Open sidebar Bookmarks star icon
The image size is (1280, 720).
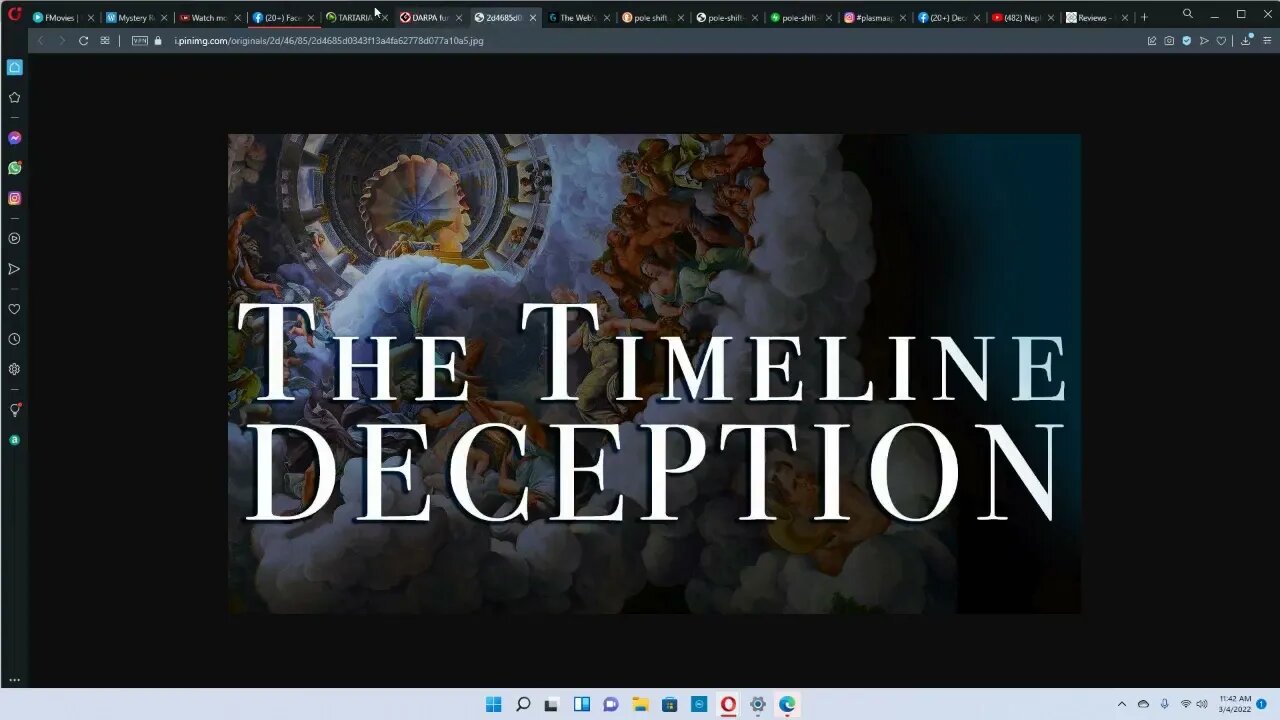14,97
